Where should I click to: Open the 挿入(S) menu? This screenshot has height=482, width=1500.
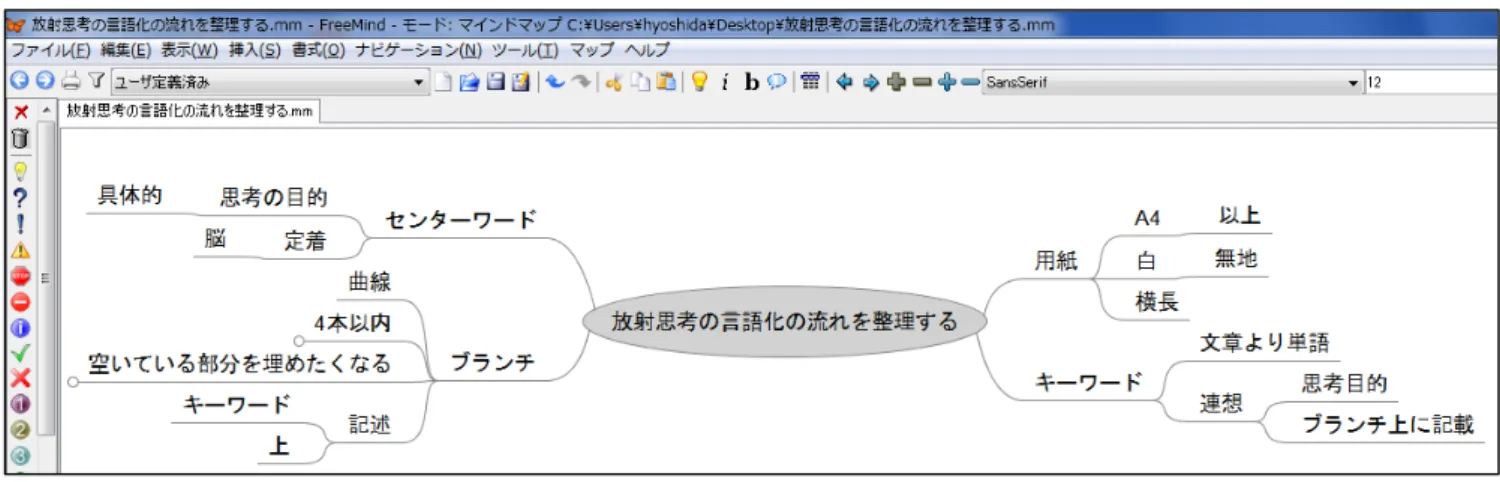click(254, 50)
